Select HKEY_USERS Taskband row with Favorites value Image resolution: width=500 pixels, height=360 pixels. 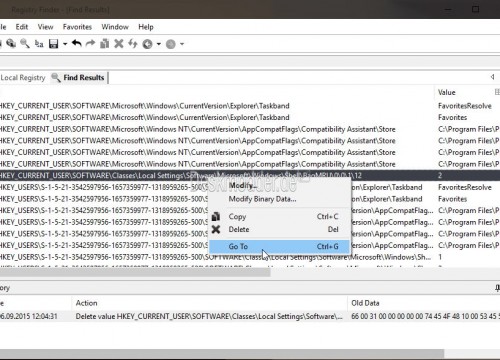pyautogui.click(x=250, y=199)
